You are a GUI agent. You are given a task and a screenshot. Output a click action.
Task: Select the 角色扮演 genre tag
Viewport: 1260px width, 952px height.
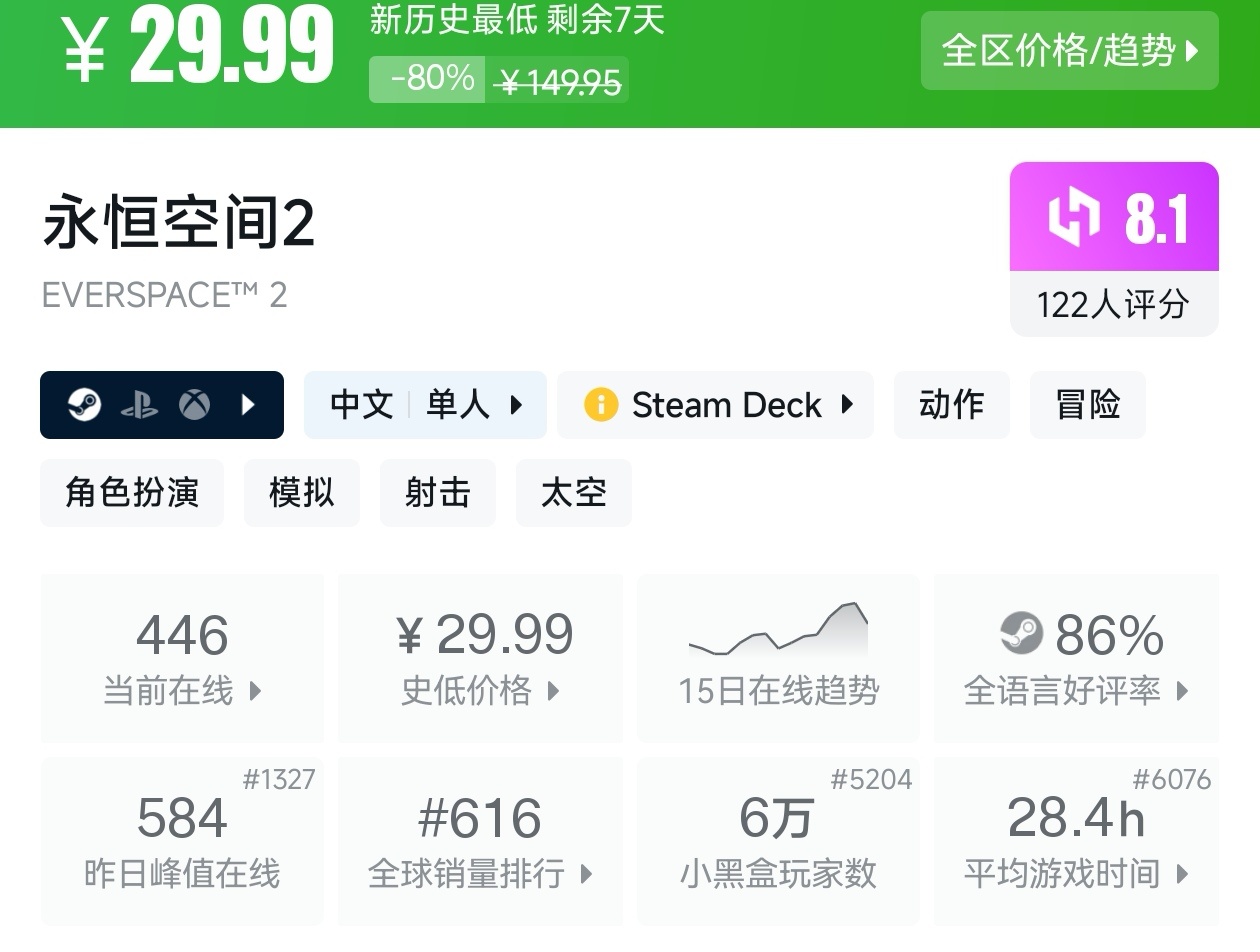[x=132, y=493]
